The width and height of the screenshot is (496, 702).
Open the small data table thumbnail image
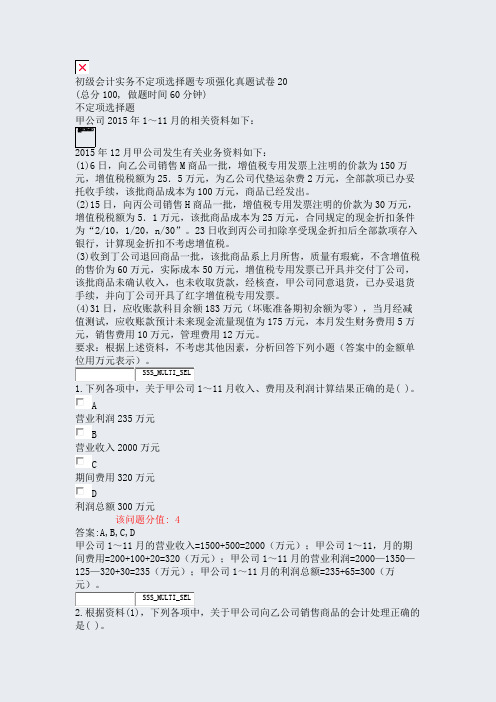tap(85, 137)
